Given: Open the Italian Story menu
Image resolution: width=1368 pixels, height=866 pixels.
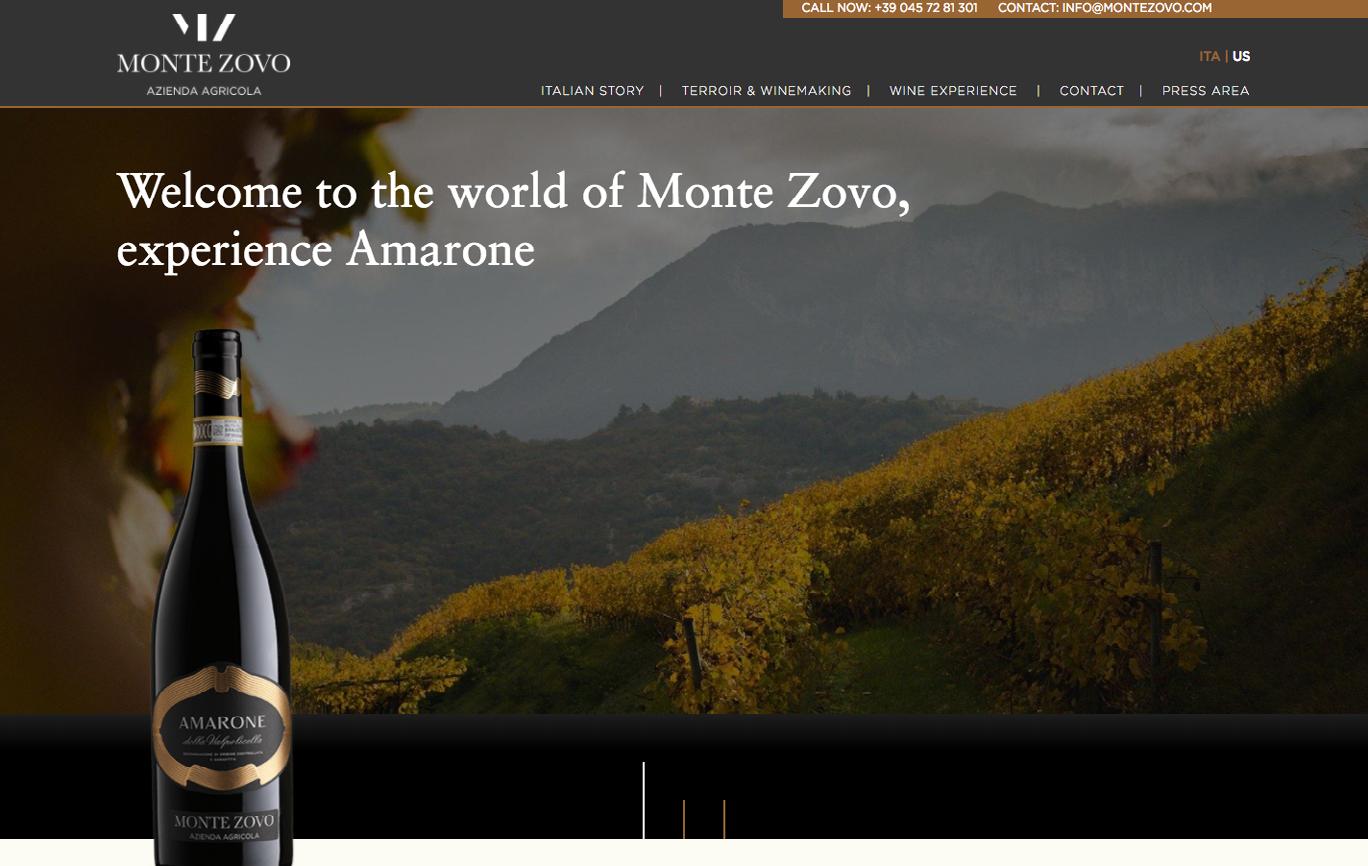Looking at the screenshot, I should (x=592, y=90).
